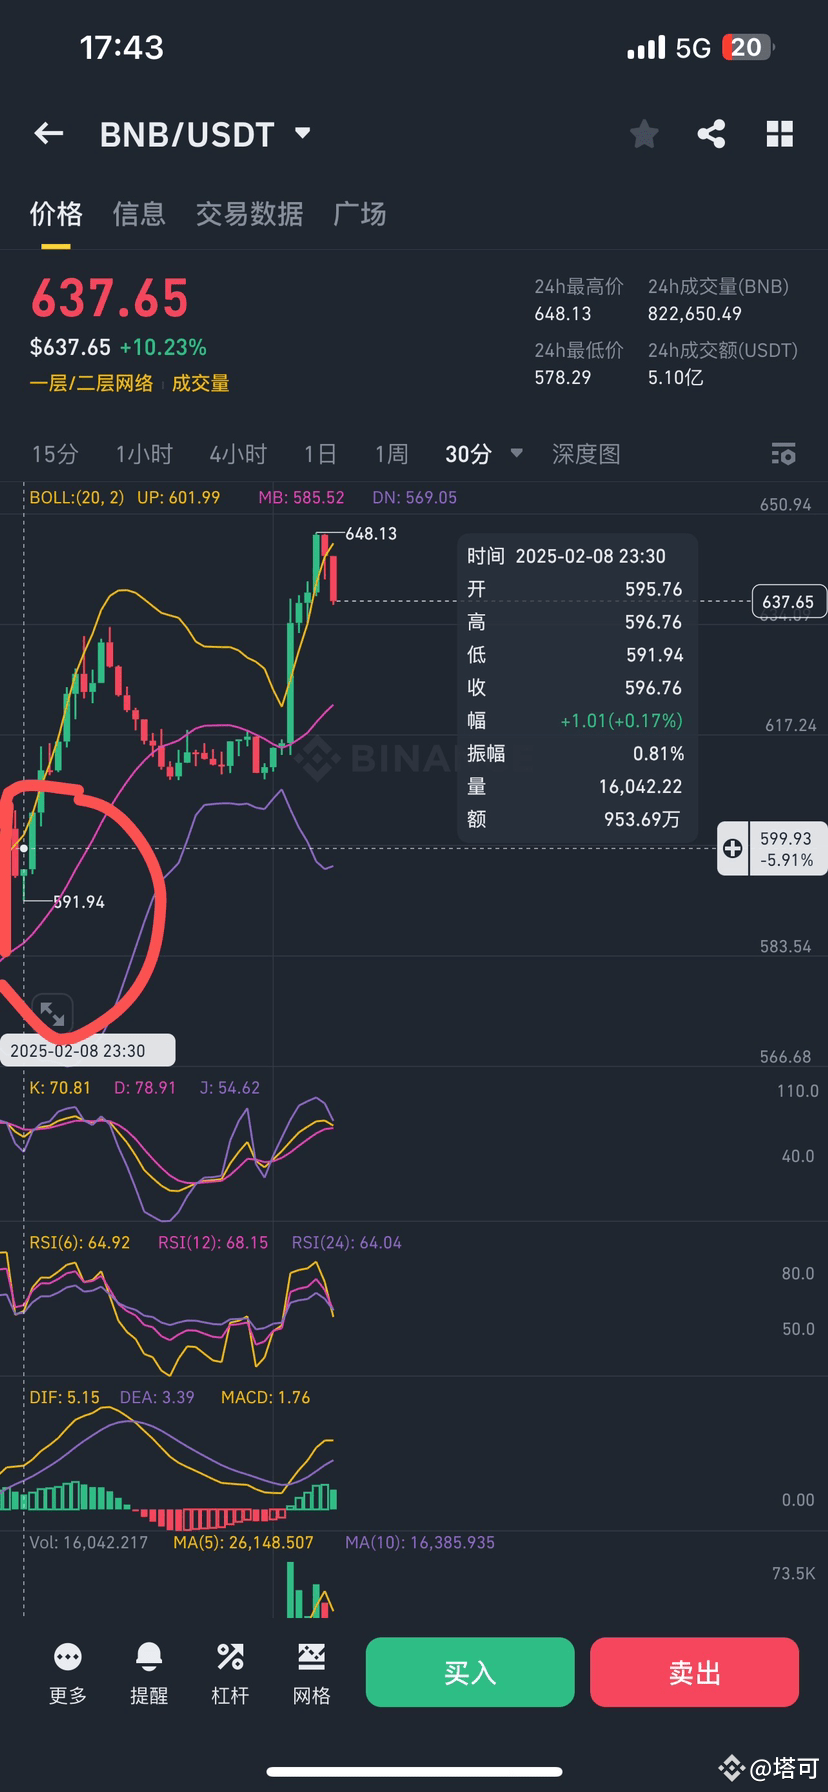Viewport: 828px width, 1792px height.
Task: Tap the battery indicator showing 20
Action: [747, 47]
